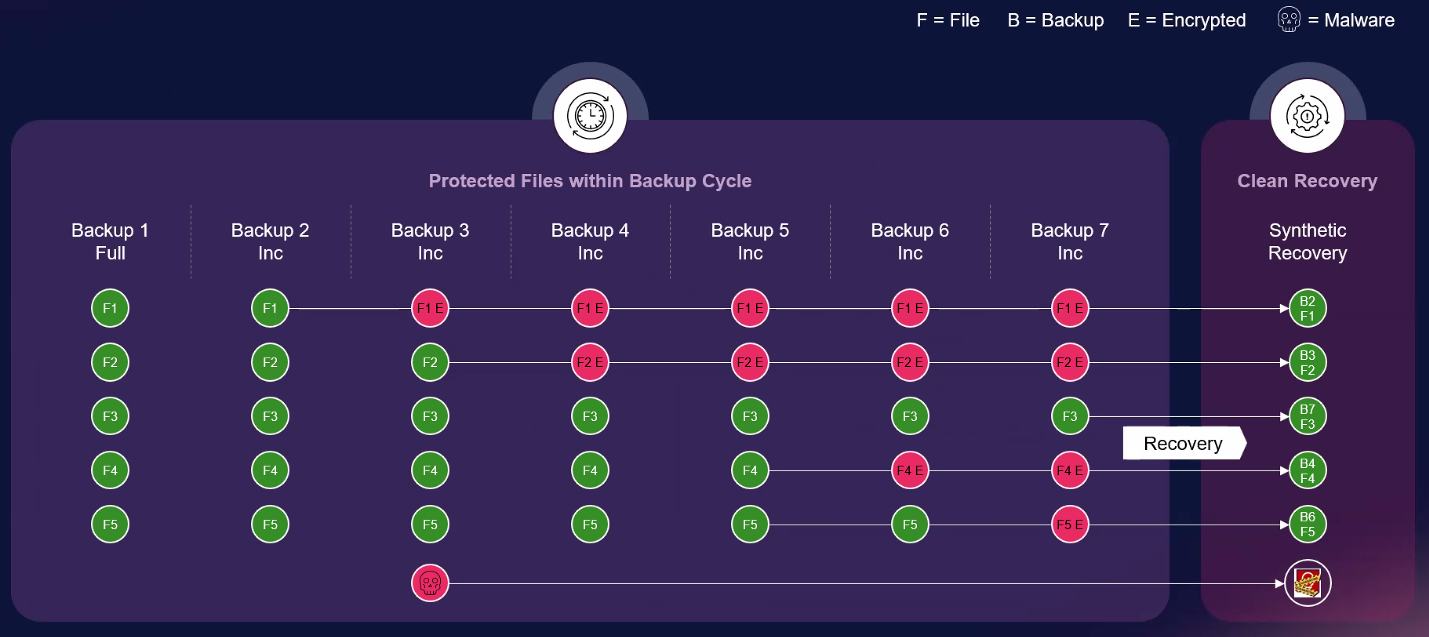Click the blocked malware icon in Synthetic Recovery
This screenshot has width=1429, height=637.
pyautogui.click(x=1307, y=584)
